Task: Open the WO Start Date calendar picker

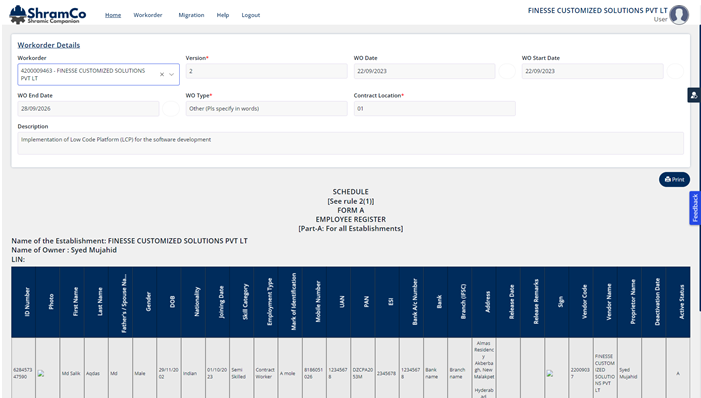Action: (675, 71)
